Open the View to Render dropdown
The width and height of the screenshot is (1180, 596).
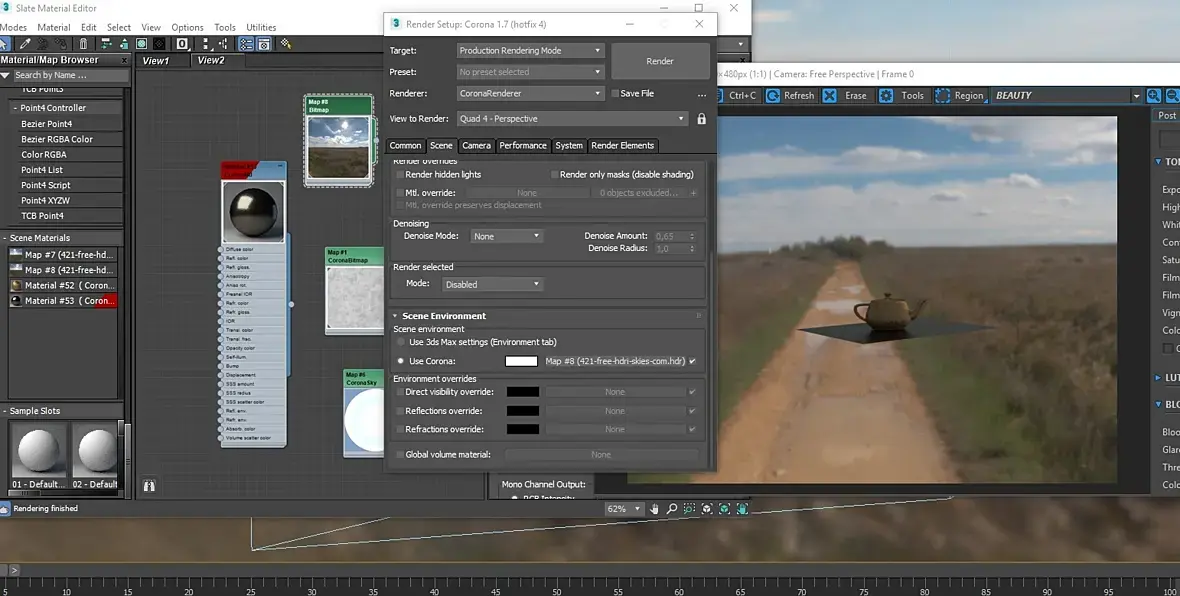[x=572, y=119]
